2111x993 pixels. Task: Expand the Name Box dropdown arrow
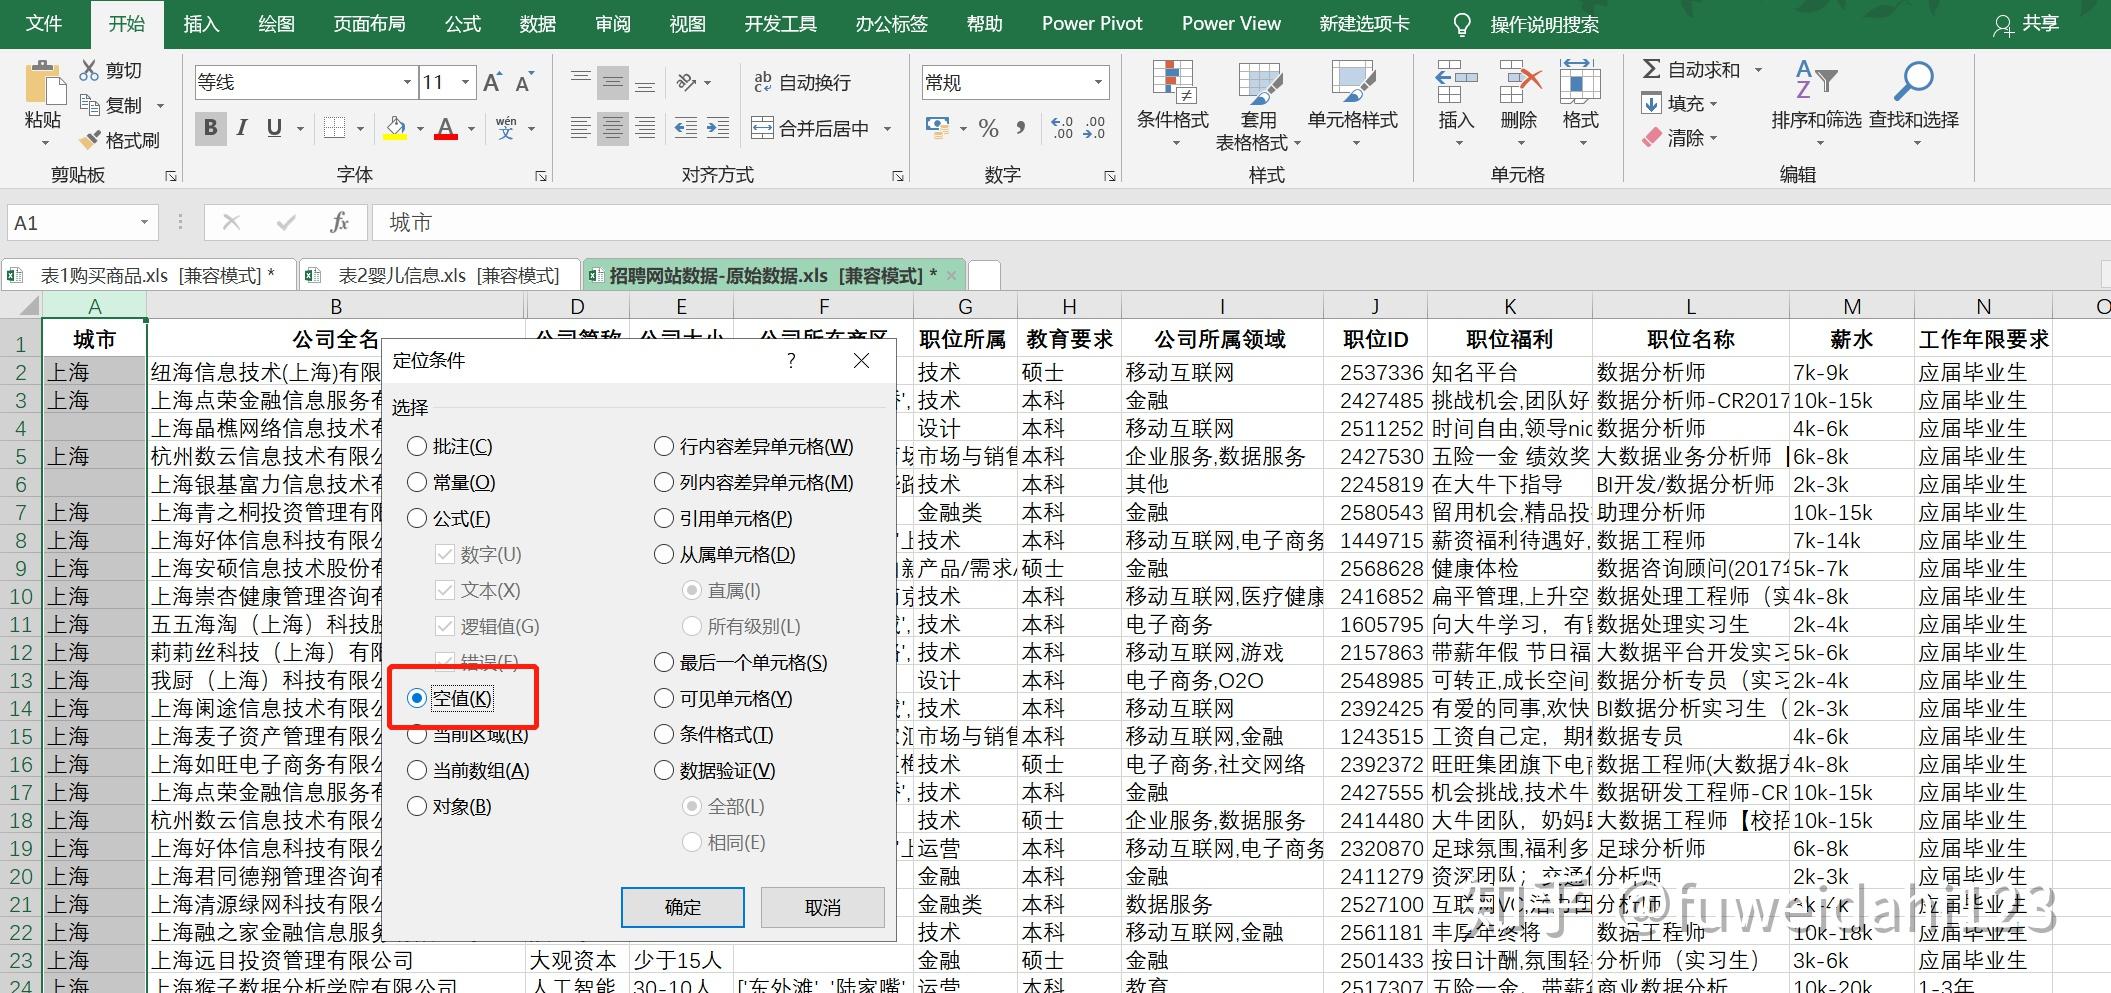(145, 222)
